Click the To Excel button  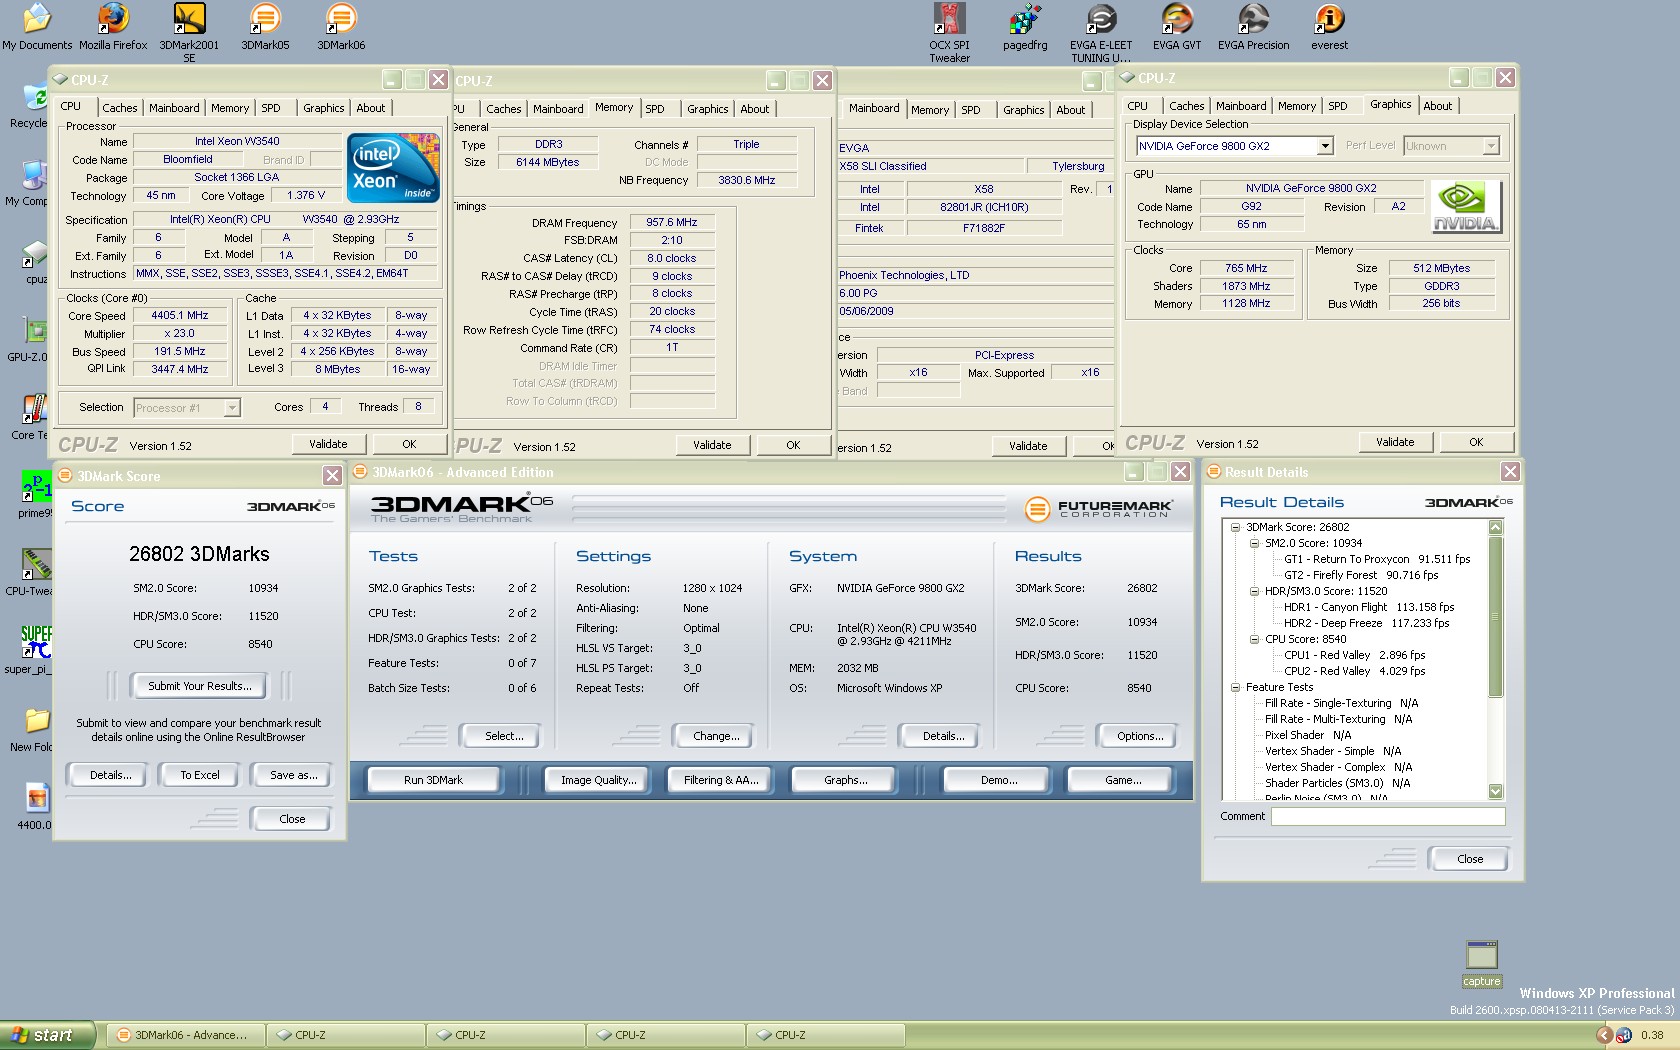(200, 775)
